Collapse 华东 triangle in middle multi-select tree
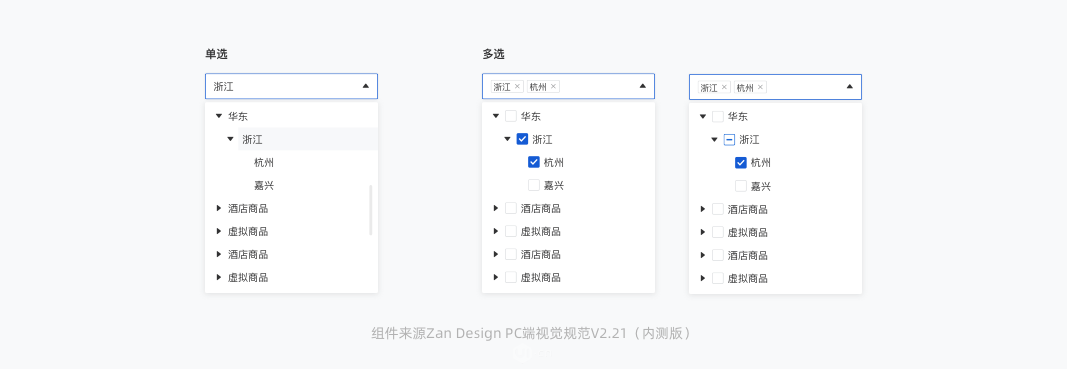The width and height of the screenshot is (1067, 369). coord(495,116)
